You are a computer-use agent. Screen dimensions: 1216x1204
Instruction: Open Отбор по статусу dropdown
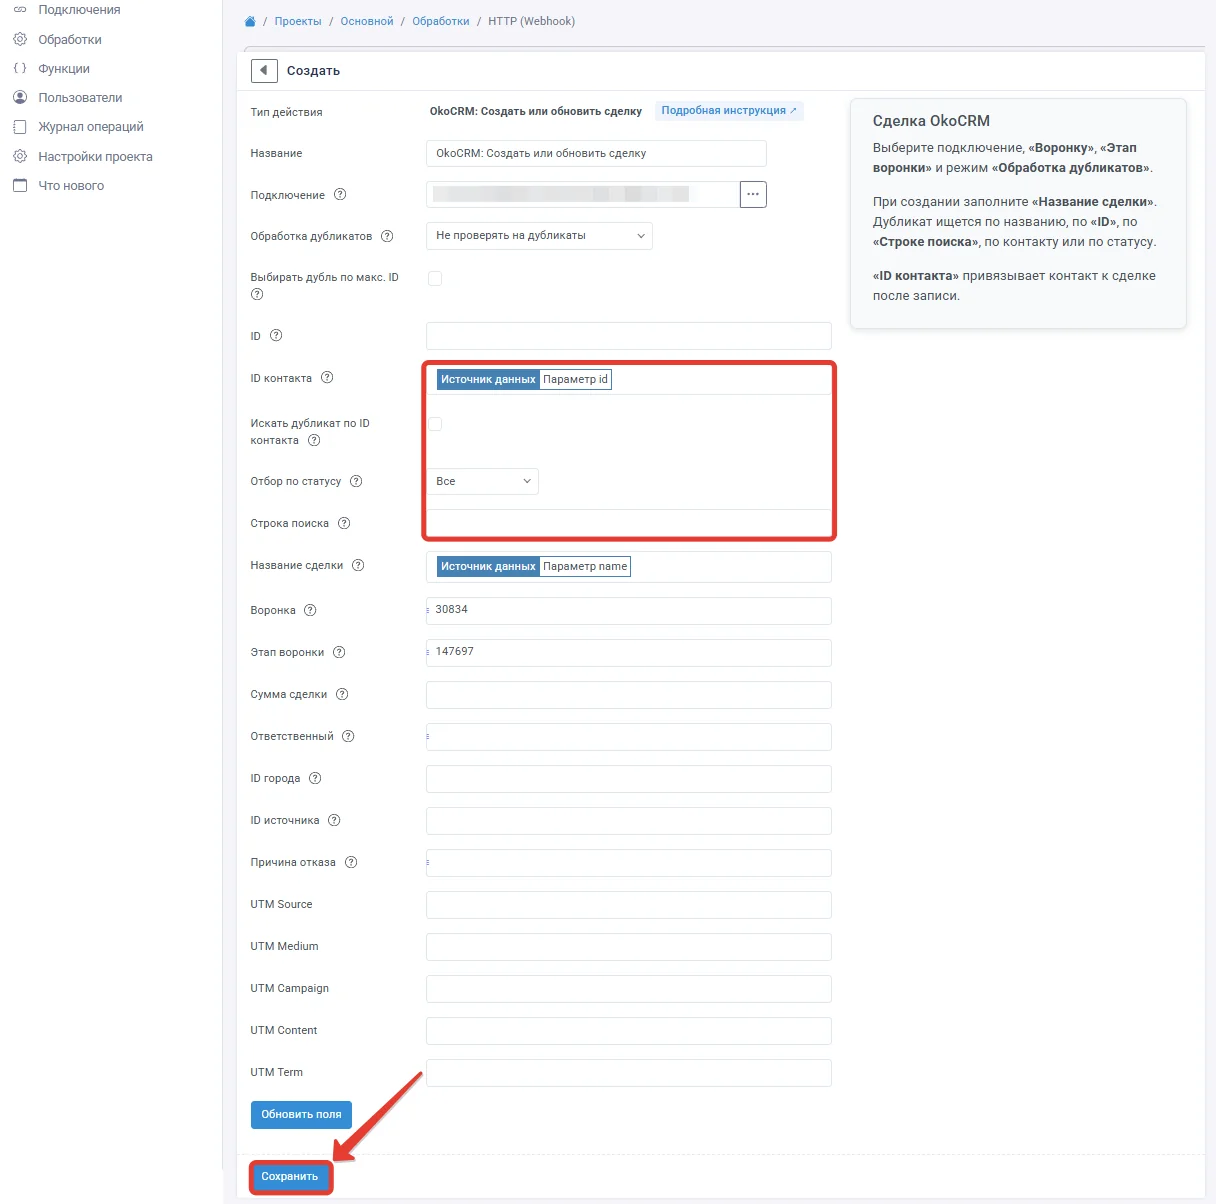(x=482, y=481)
